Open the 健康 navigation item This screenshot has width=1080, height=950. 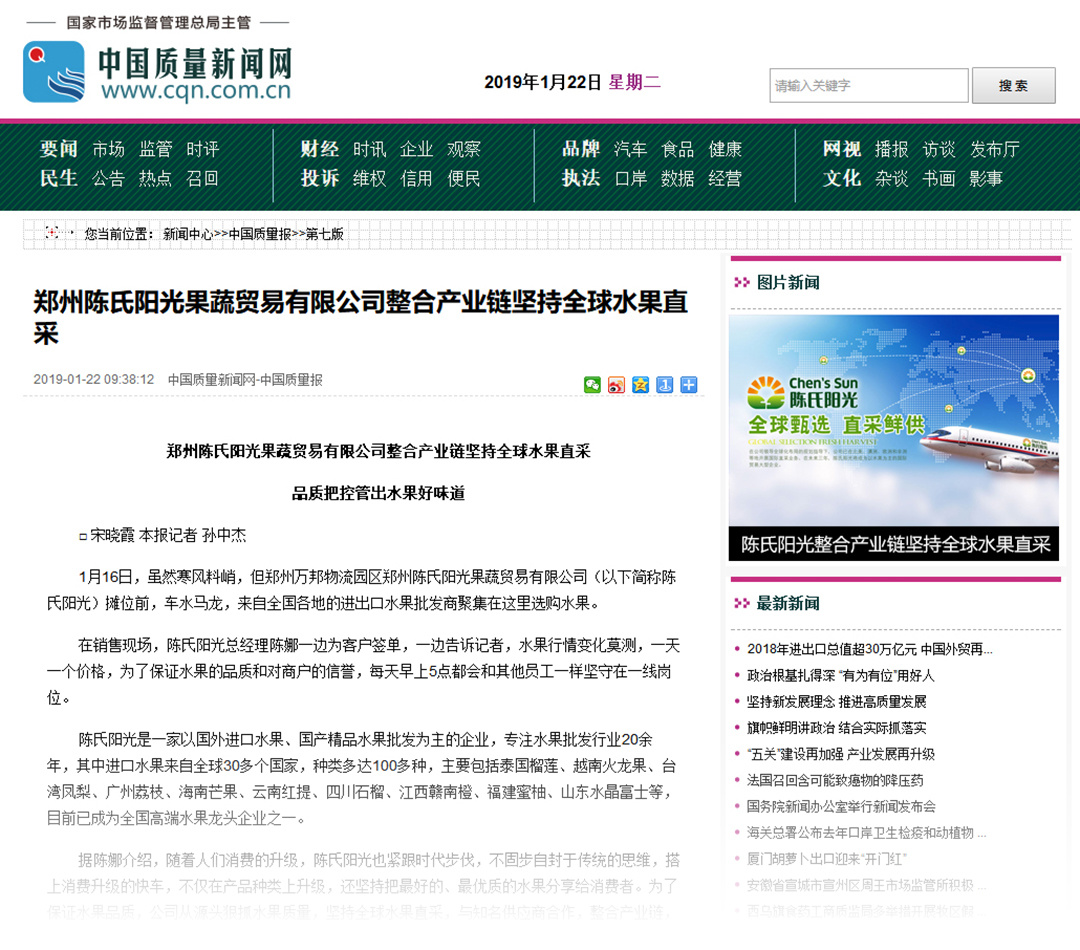pyautogui.click(x=725, y=149)
